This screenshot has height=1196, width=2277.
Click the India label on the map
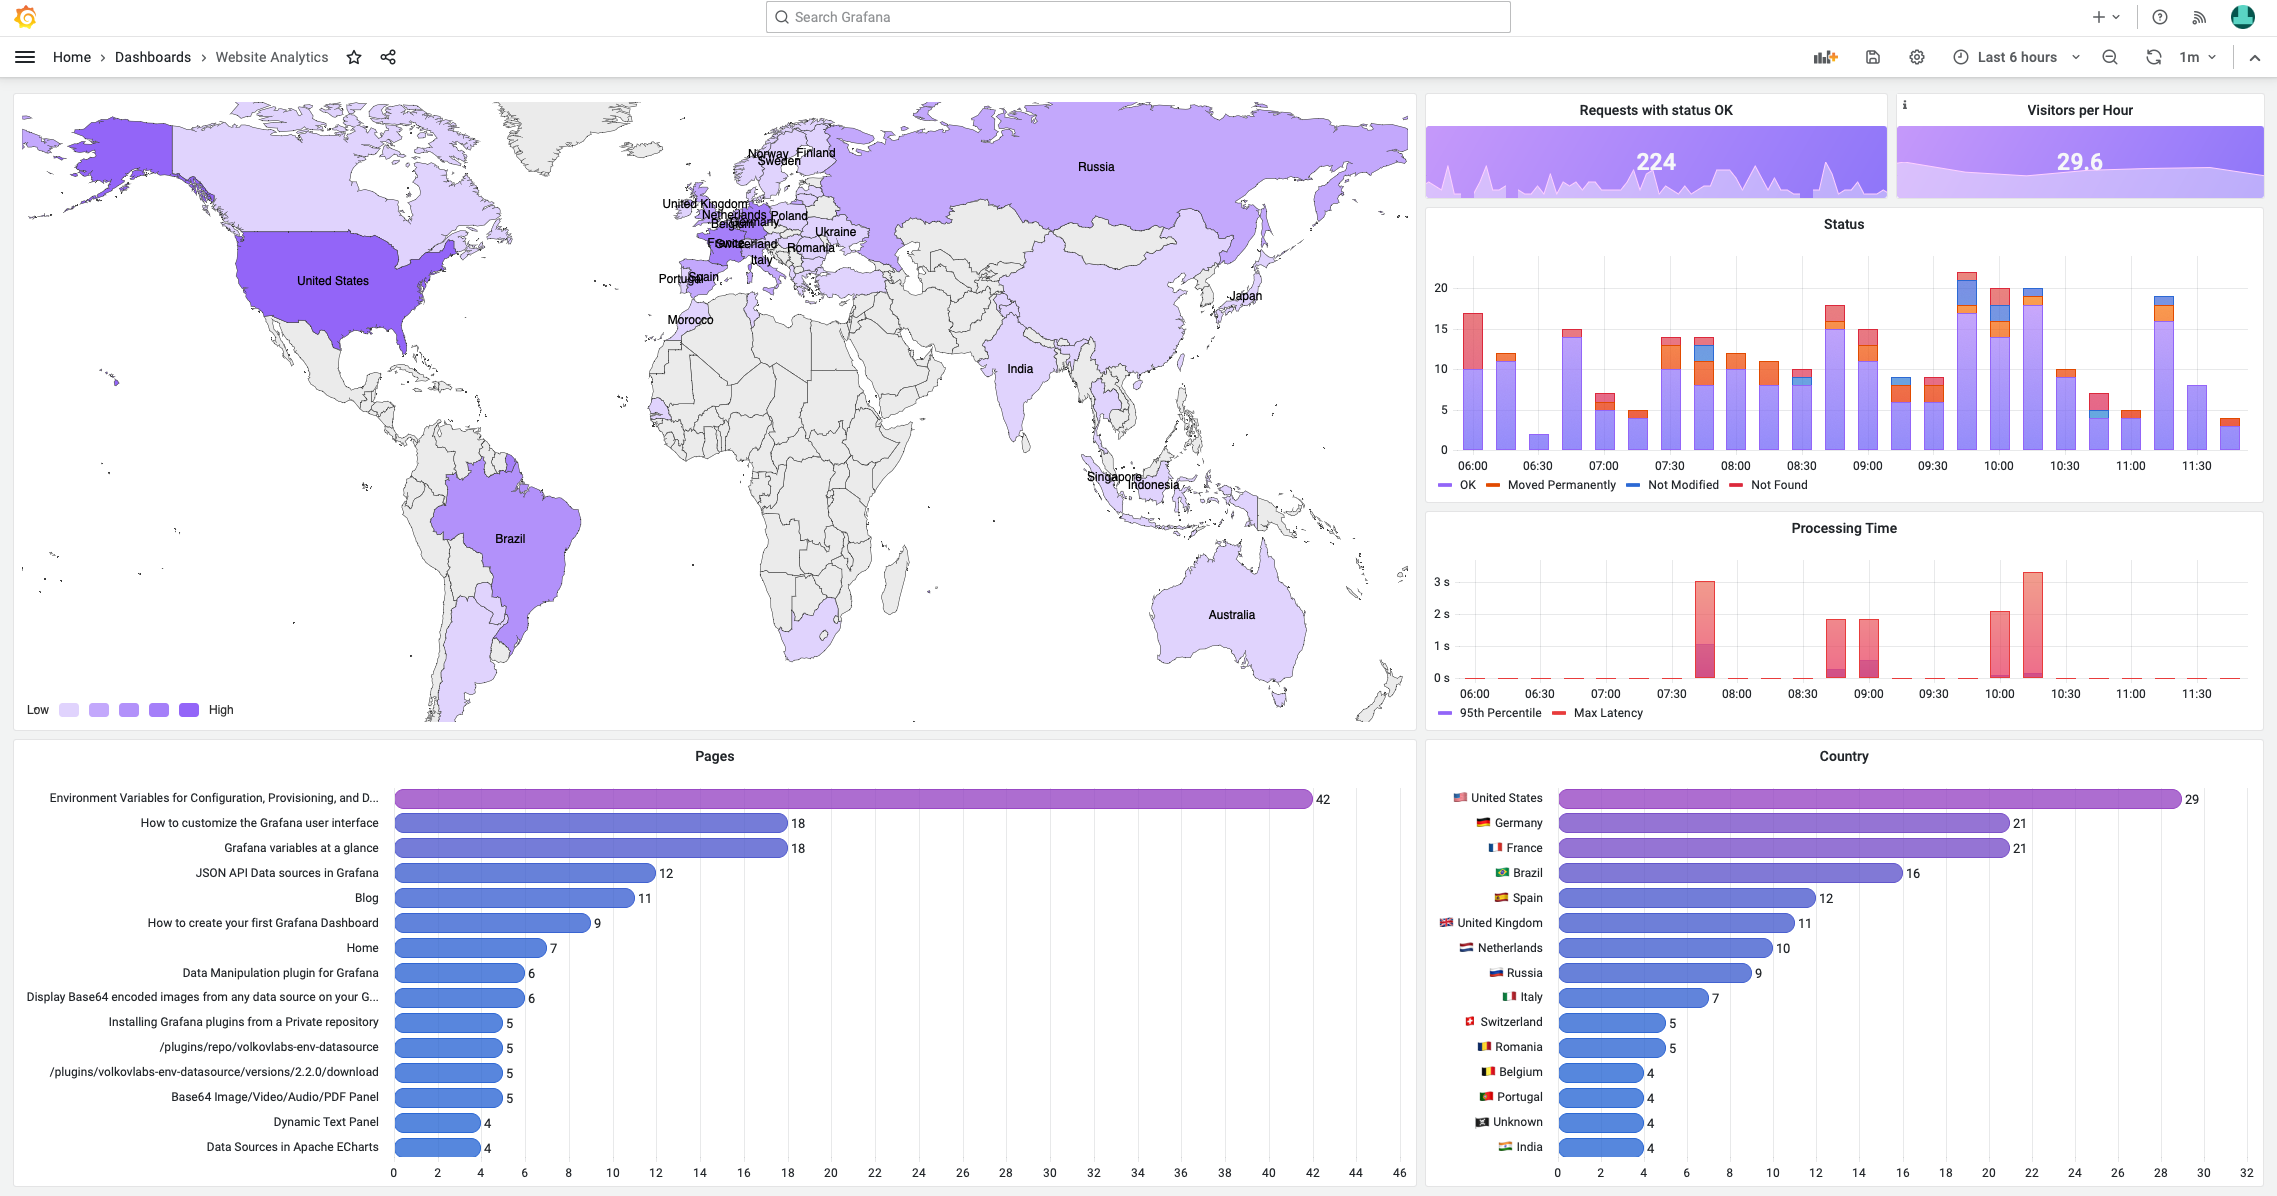pos(1020,369)
